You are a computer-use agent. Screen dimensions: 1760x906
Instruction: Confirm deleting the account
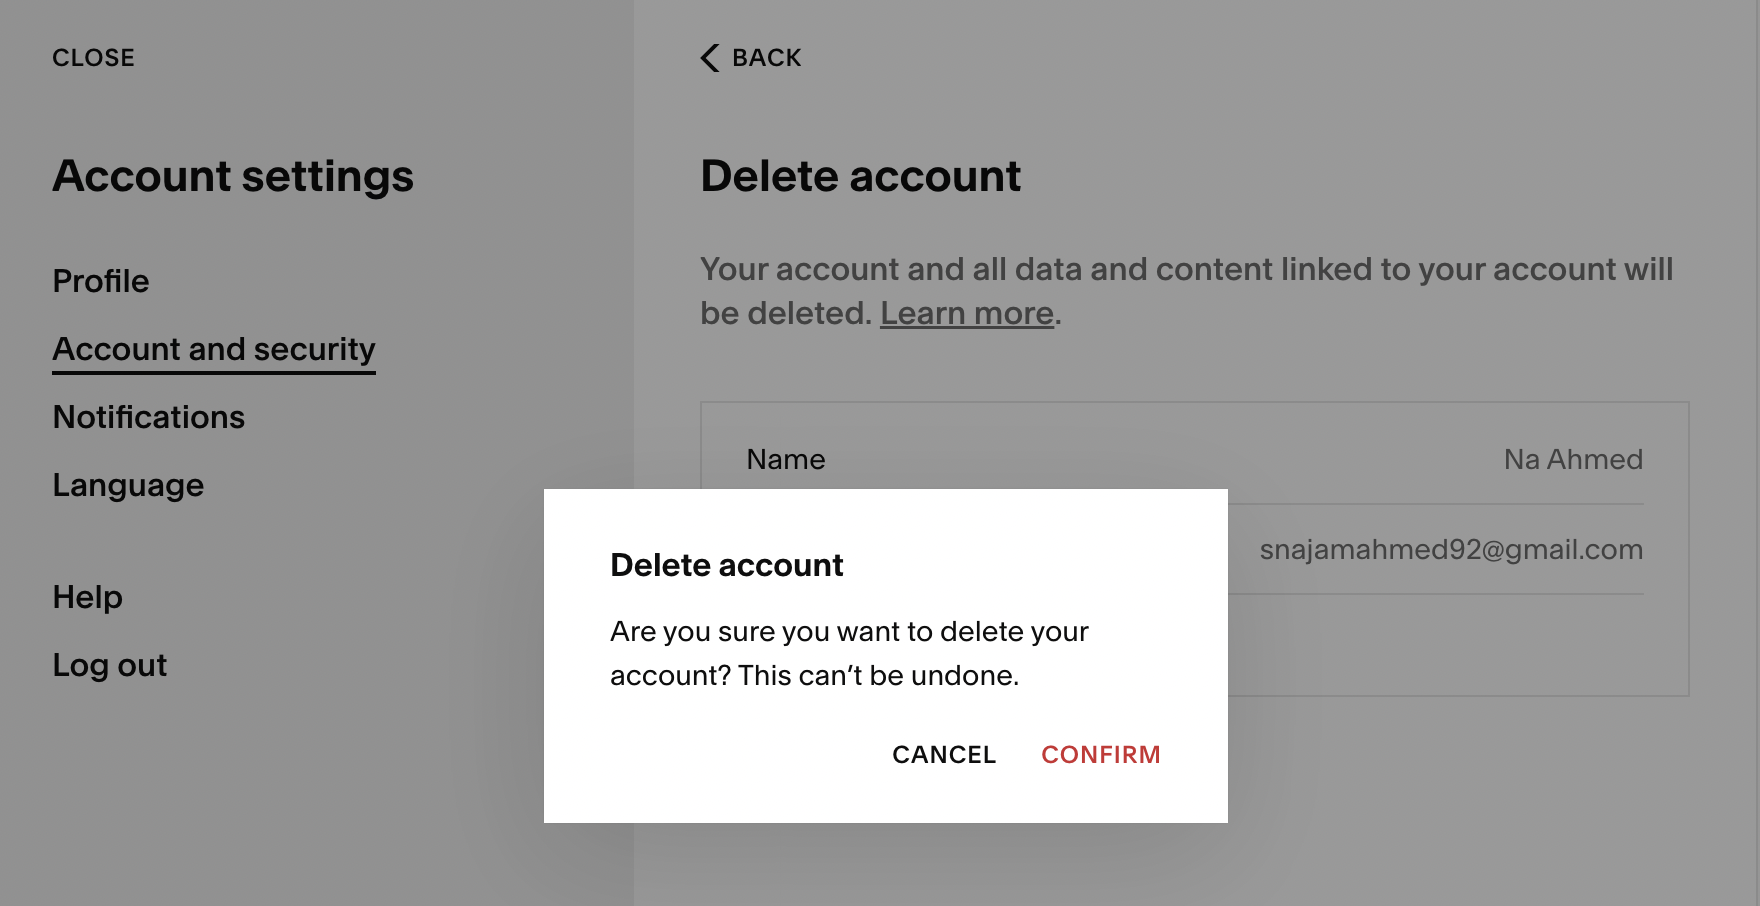point(1100,754)
